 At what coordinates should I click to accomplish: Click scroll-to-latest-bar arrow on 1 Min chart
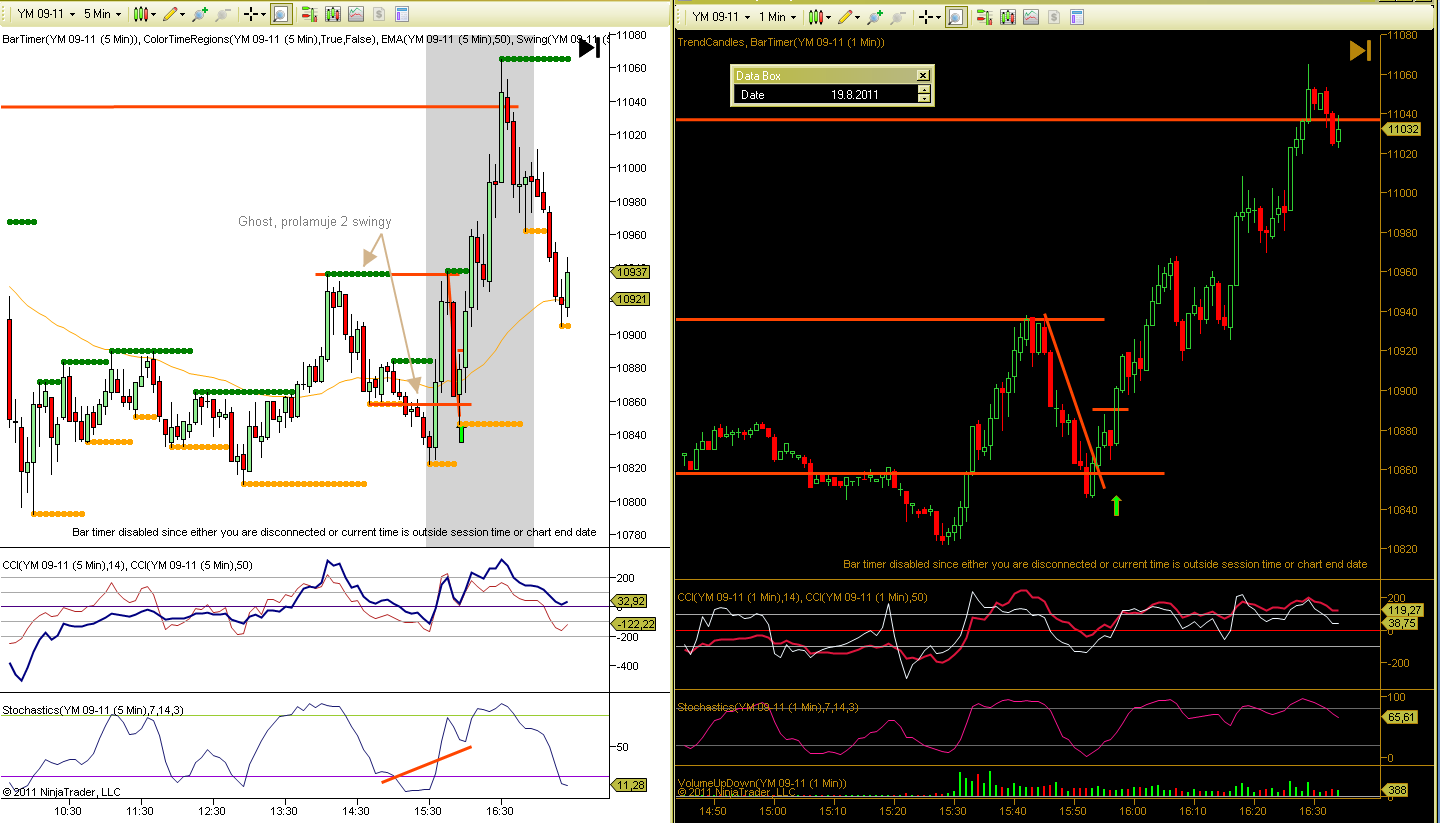(1360, 50)
